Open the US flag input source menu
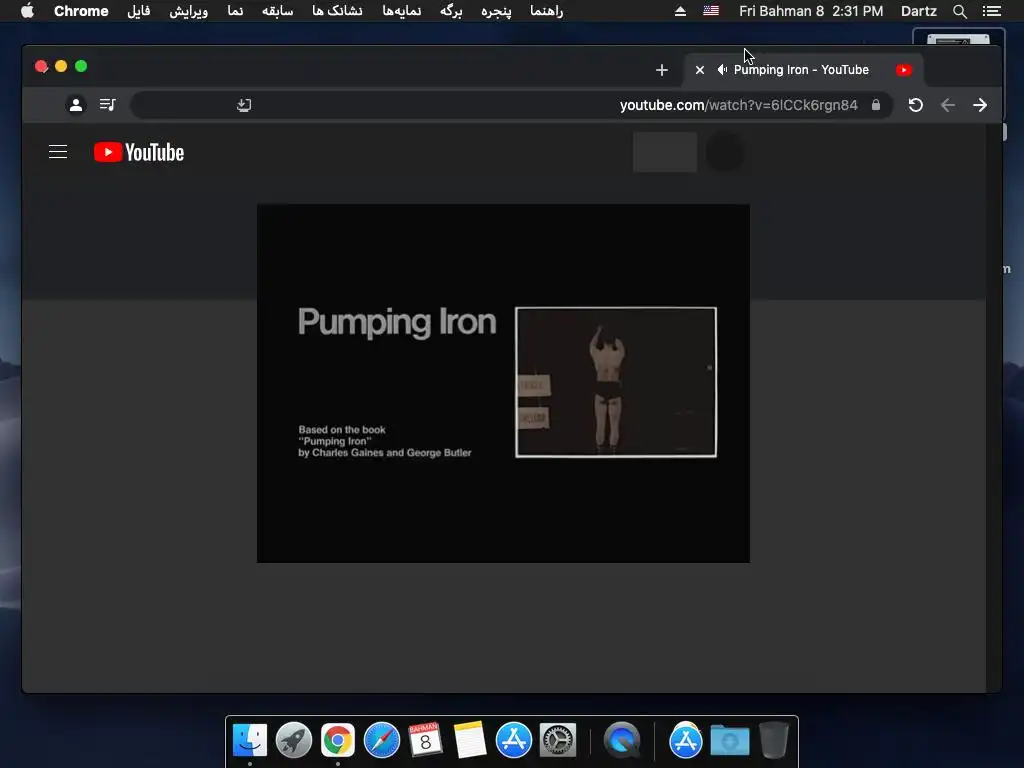The image size is (1024, 768). click(711, 11)
